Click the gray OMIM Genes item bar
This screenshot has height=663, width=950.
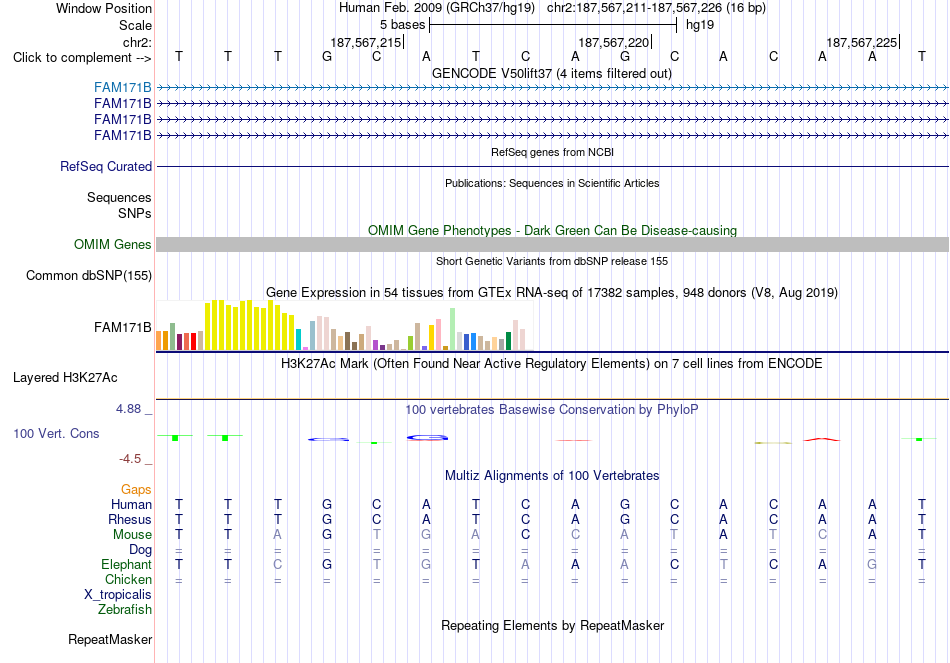point(552,244)
